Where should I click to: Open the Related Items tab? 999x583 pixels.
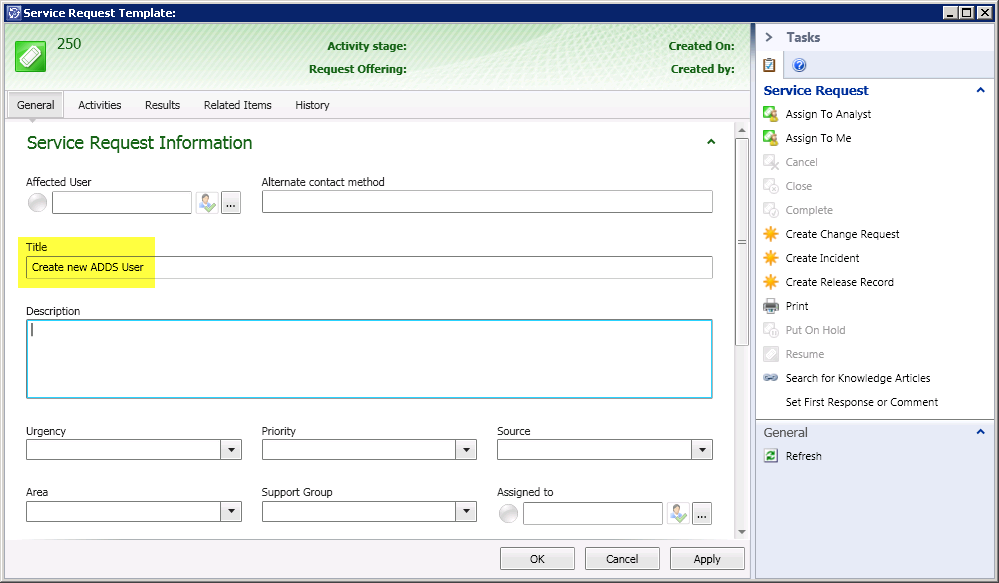pyautogui.click(x=237, y=105)
